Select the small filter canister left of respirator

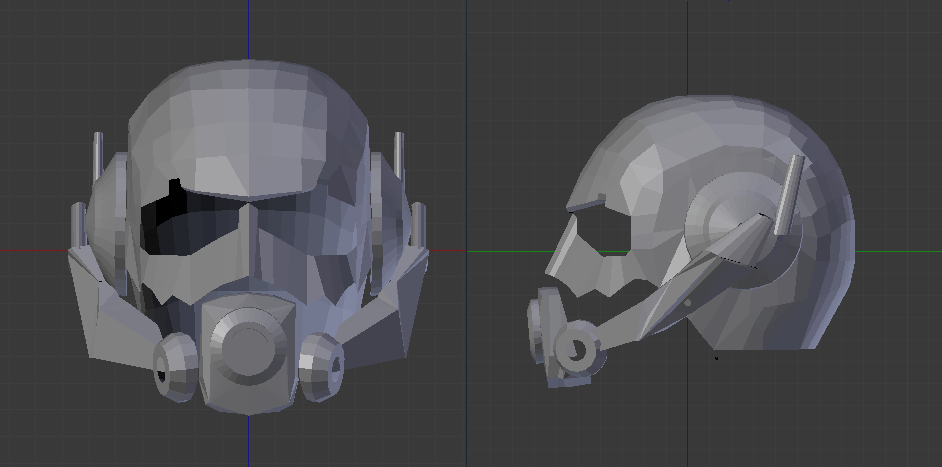point(175,366)
